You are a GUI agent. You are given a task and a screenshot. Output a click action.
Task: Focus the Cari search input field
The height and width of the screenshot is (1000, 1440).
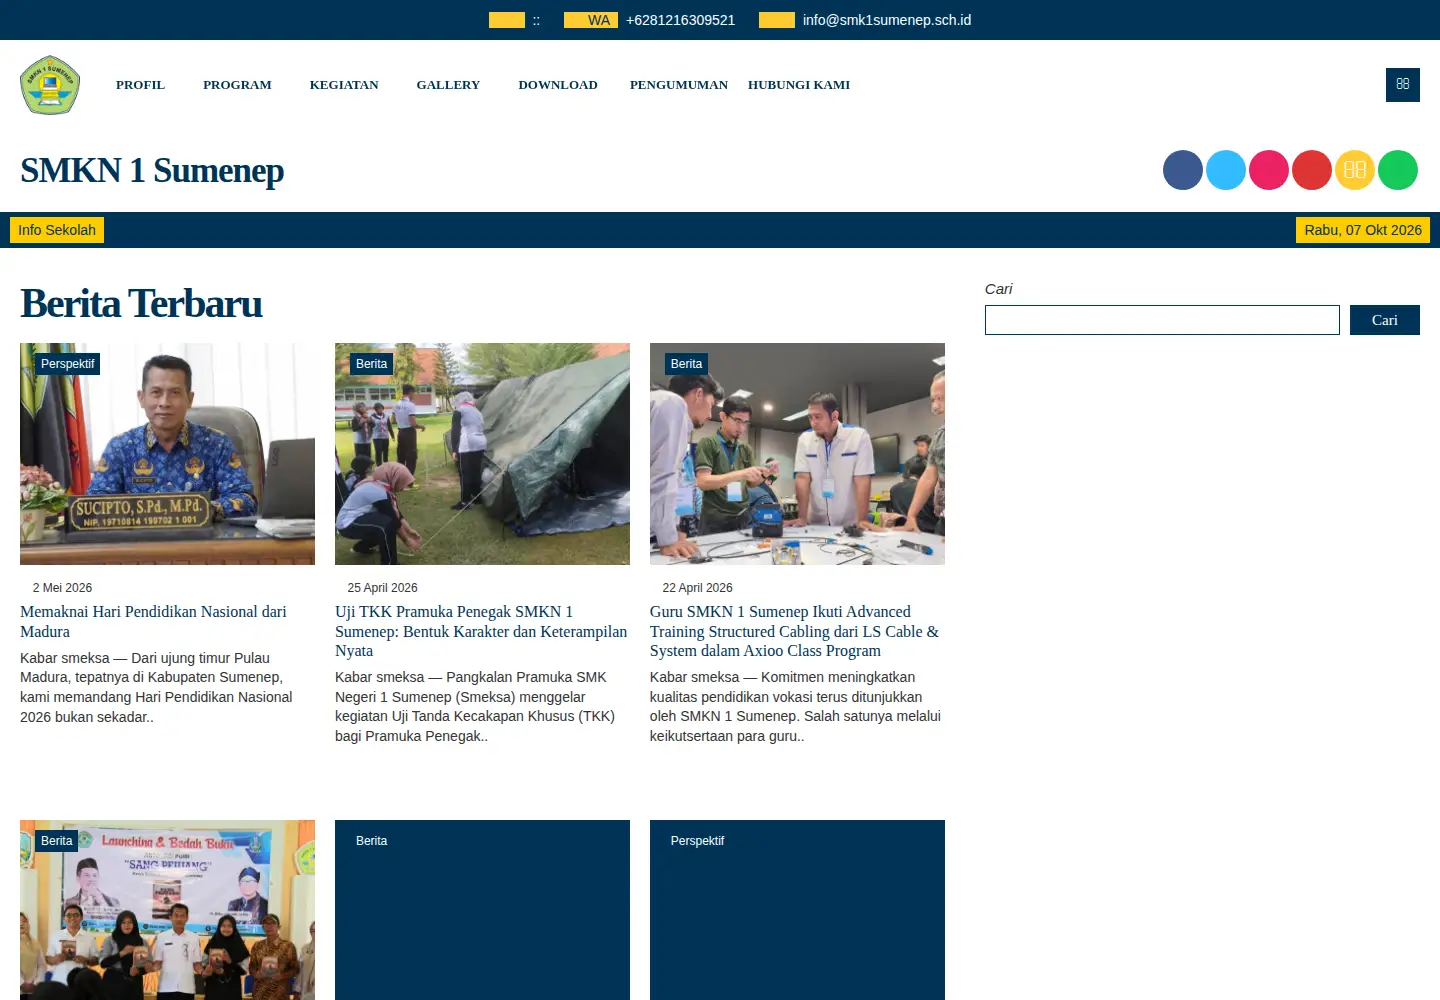1162,320
